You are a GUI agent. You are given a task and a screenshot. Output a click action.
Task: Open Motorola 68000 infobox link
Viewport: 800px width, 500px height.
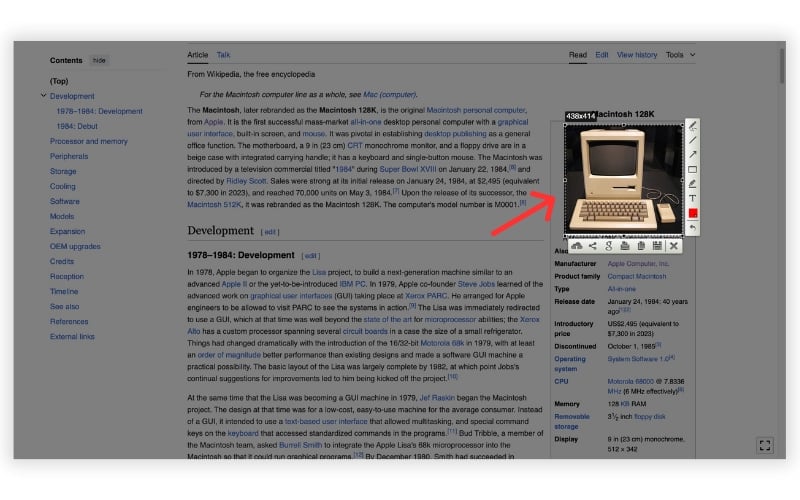pos(631,381)
